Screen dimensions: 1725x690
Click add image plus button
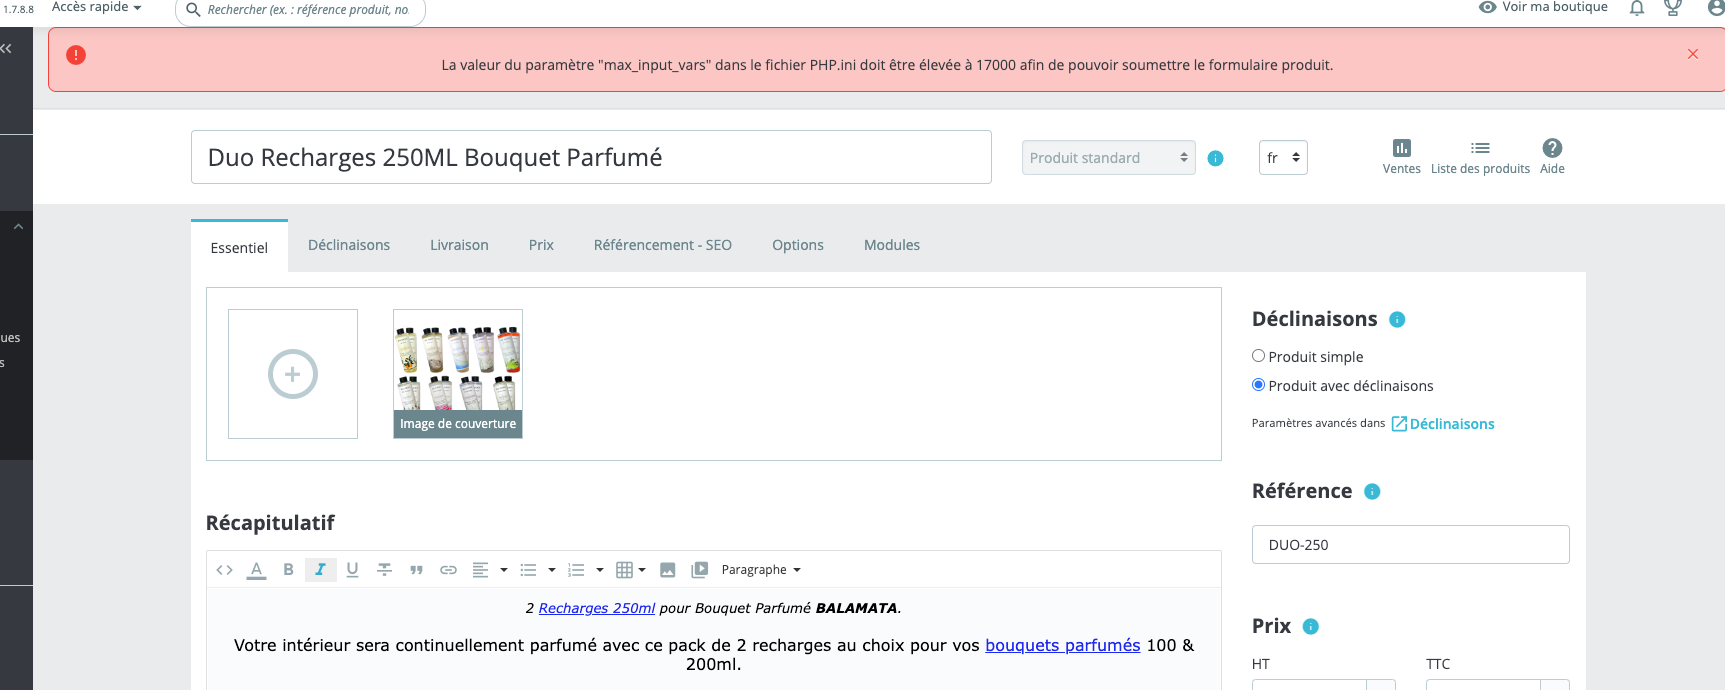(x=293, y=374)
